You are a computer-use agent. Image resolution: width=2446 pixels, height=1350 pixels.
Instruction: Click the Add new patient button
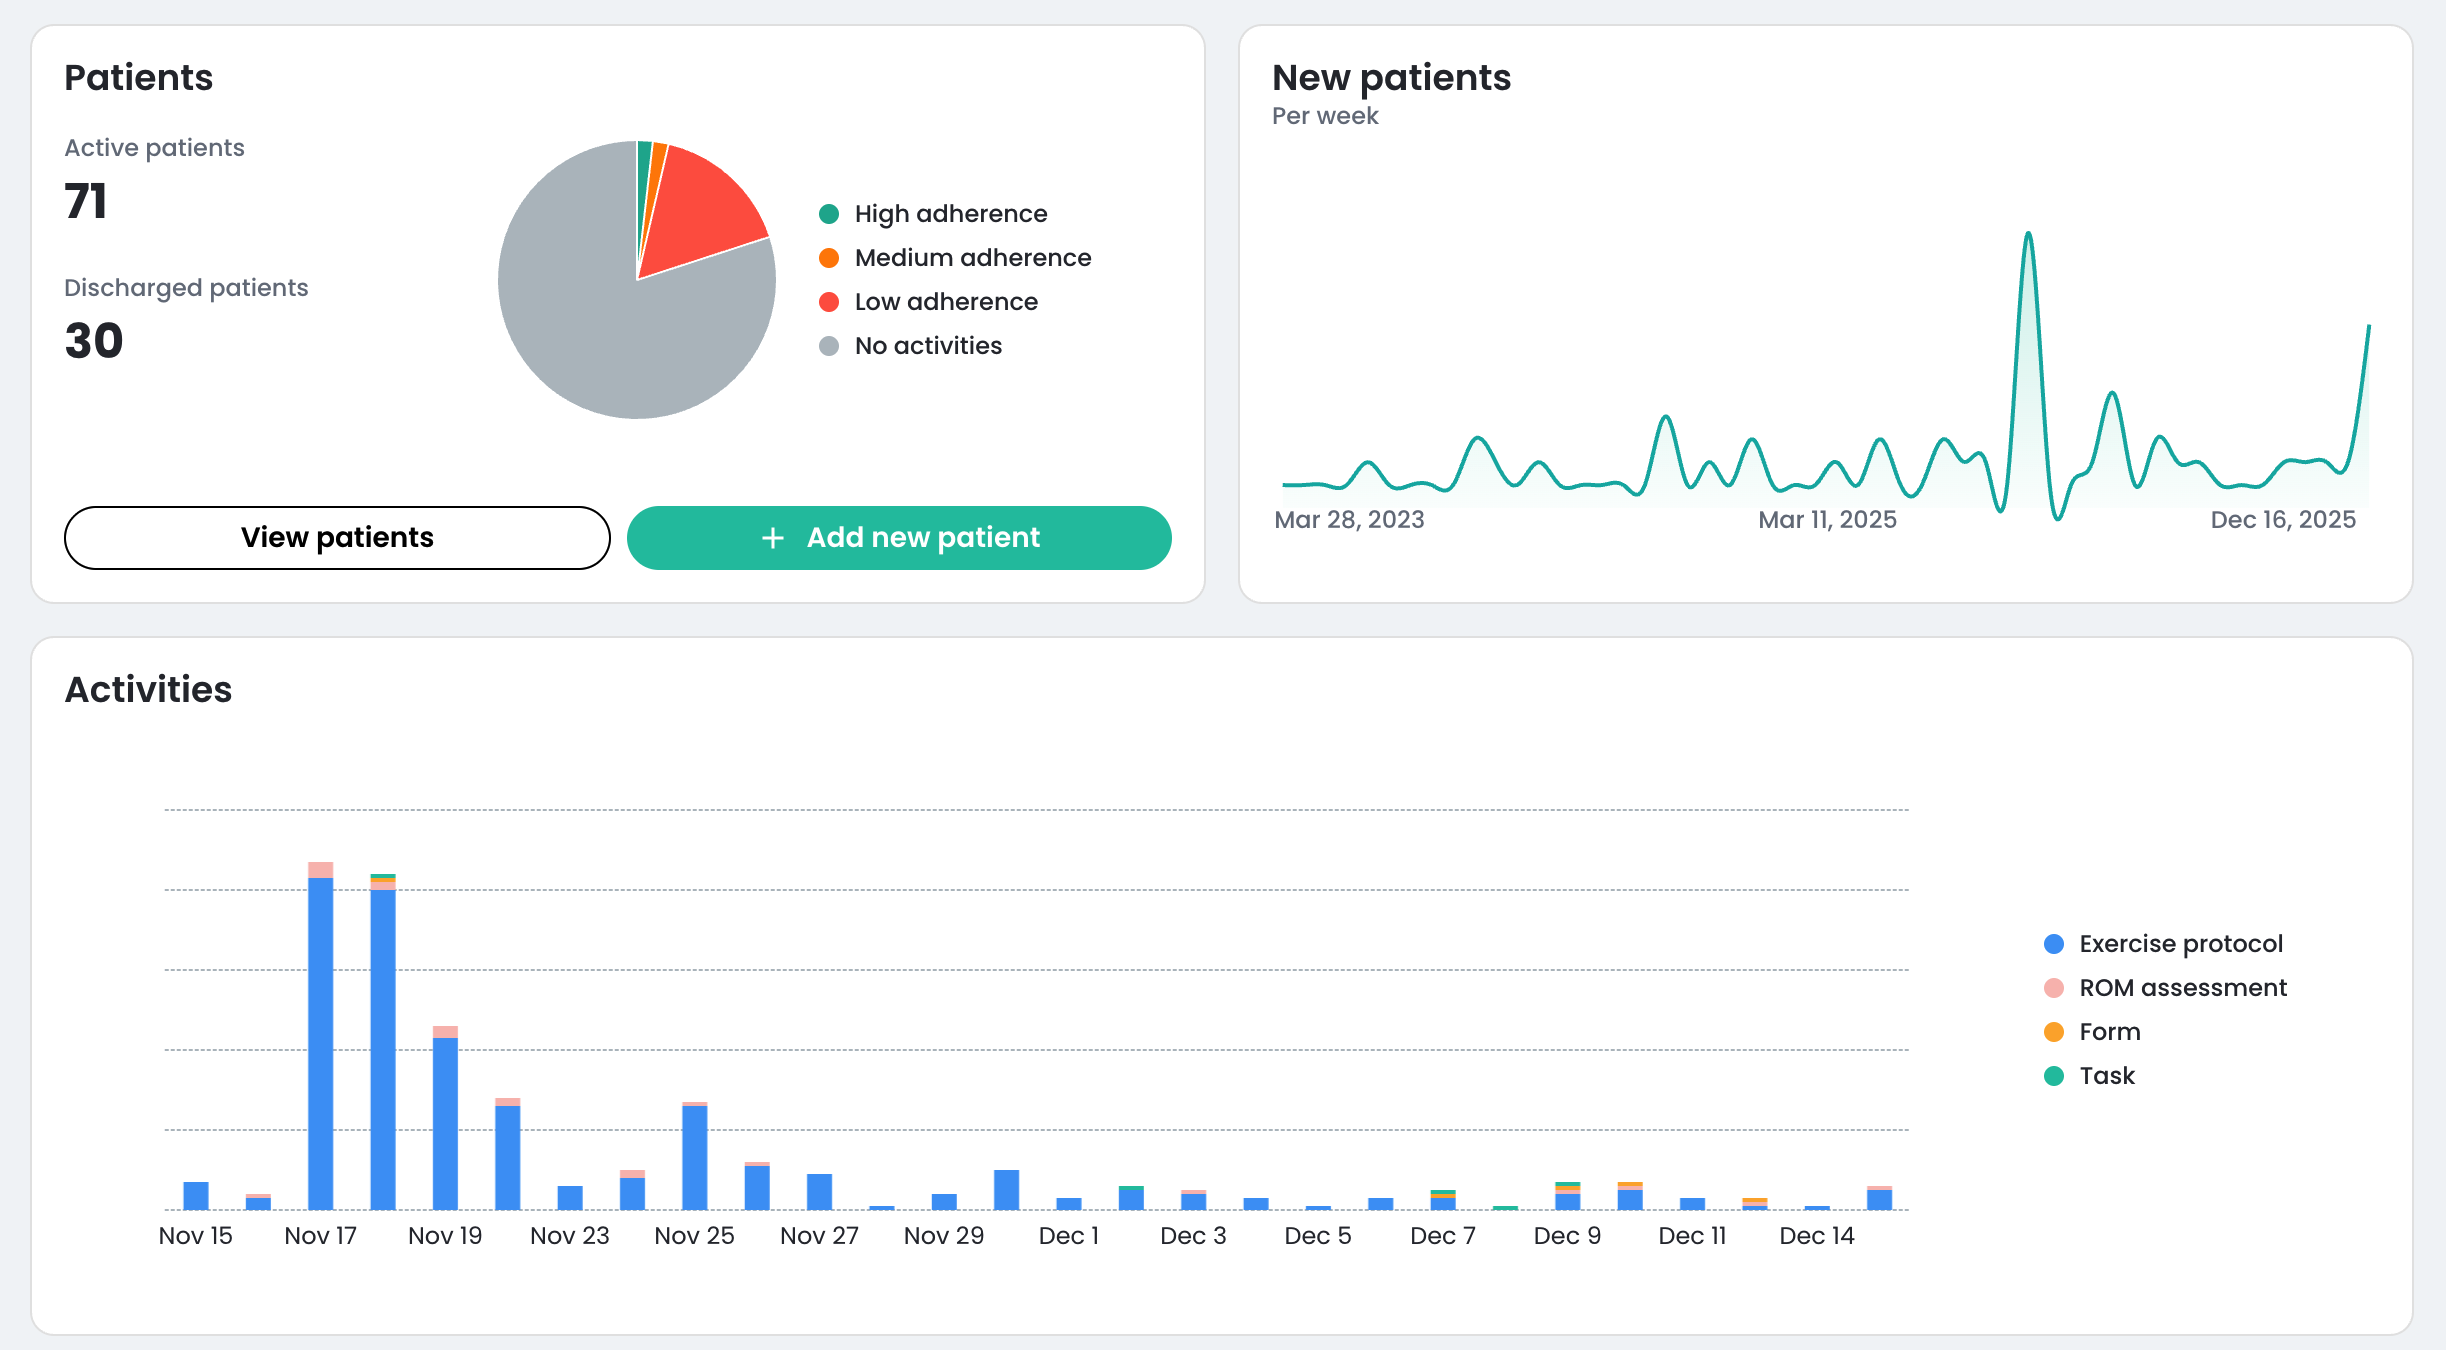[899, 538]
